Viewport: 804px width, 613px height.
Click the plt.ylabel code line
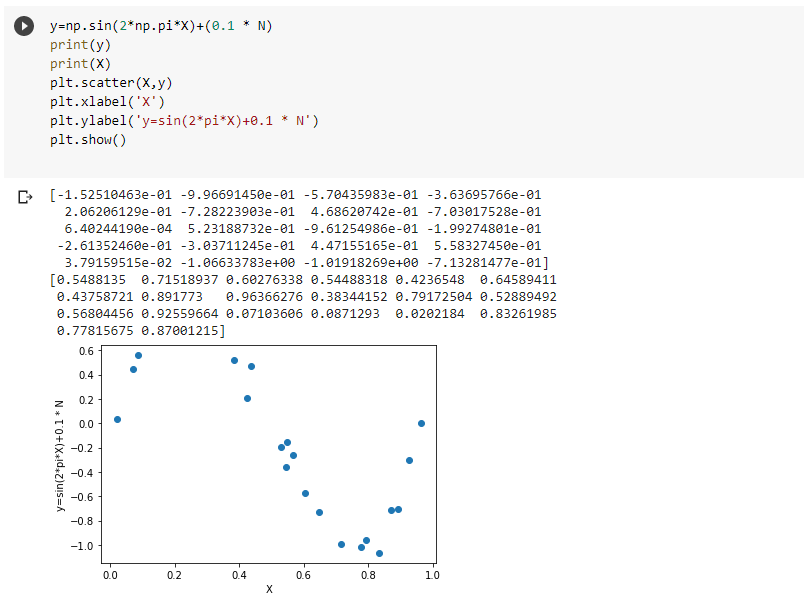click(x=183, y=120)
